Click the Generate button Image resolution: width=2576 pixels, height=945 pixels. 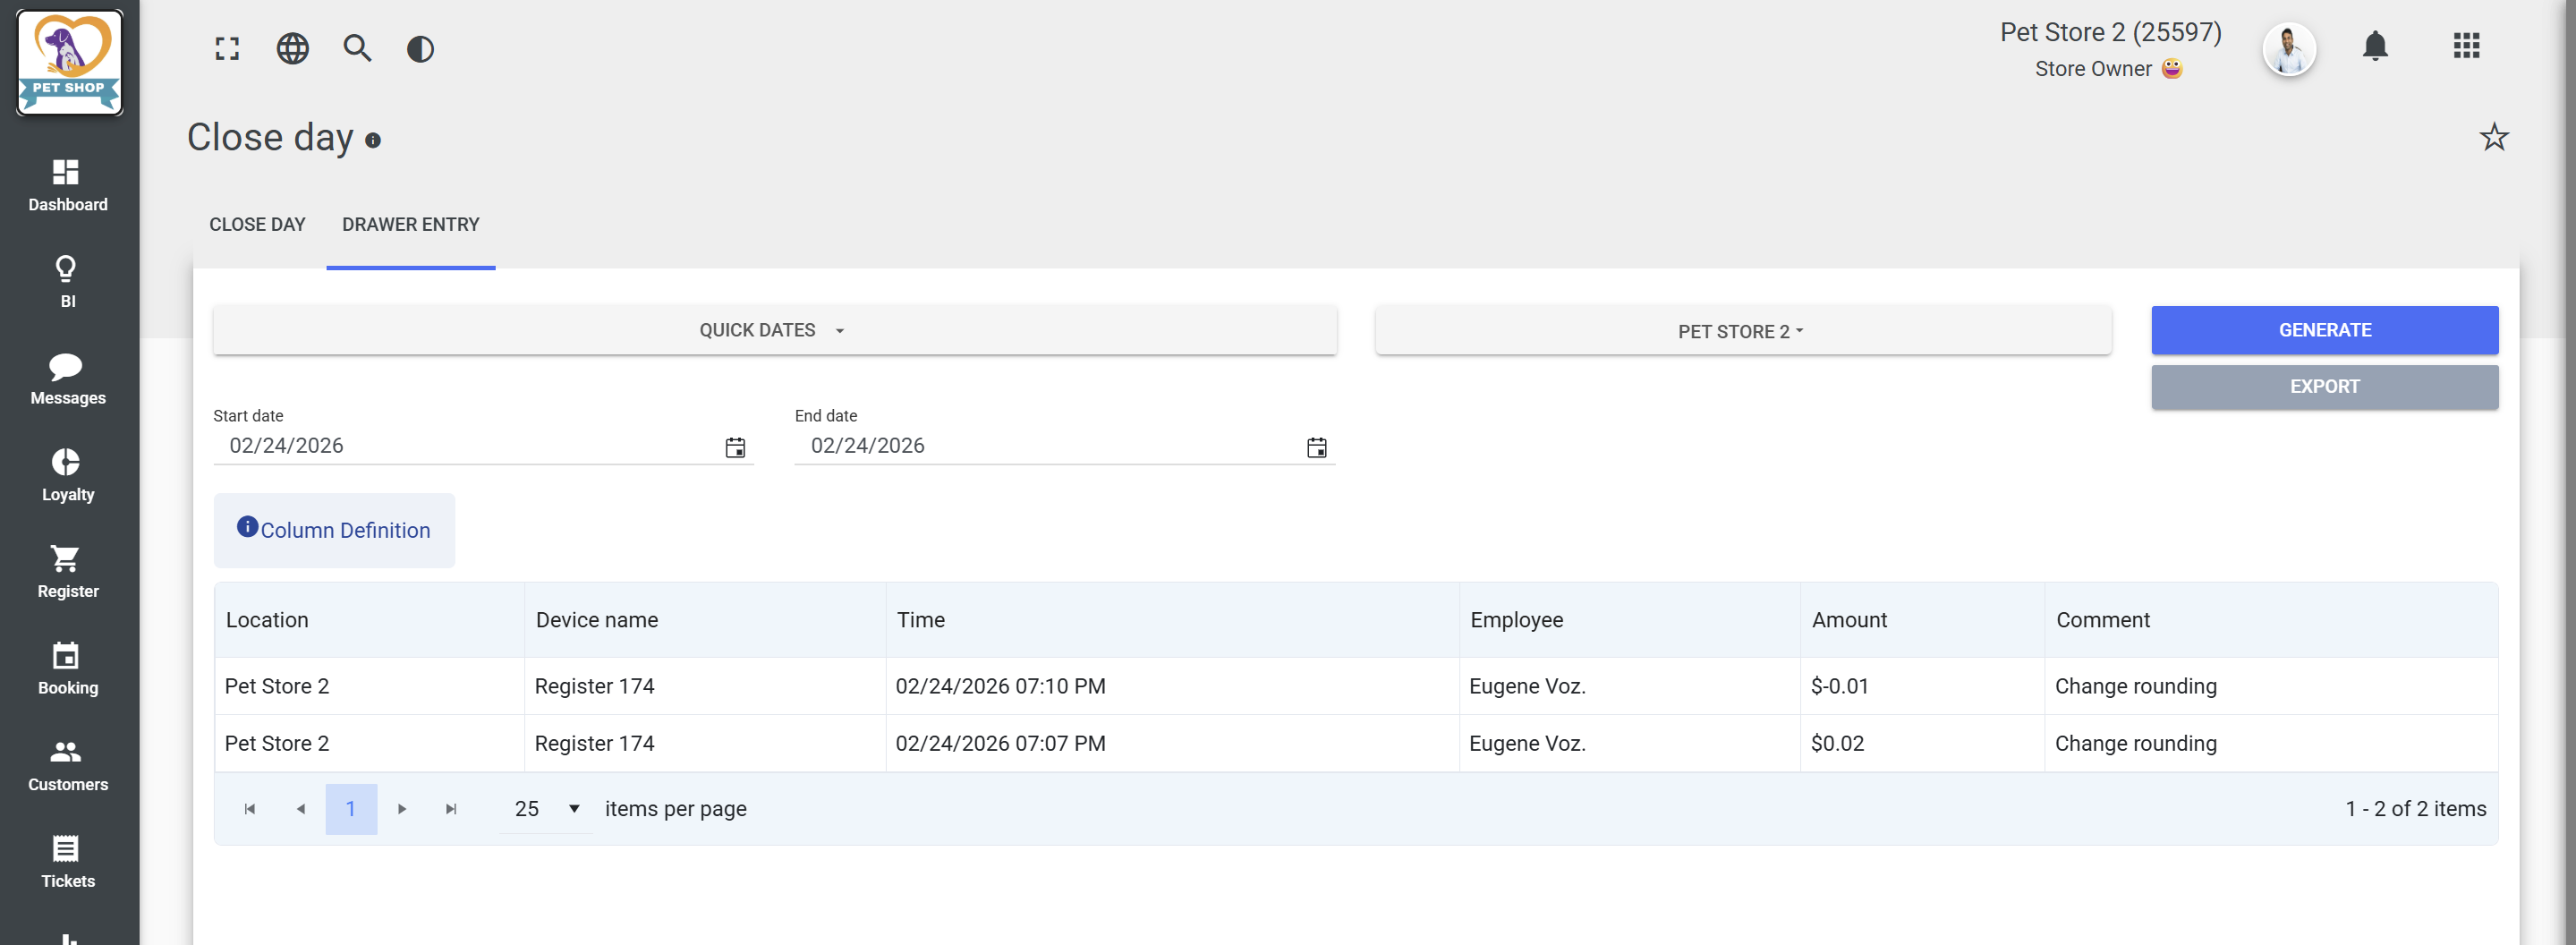click(2324, 330)
